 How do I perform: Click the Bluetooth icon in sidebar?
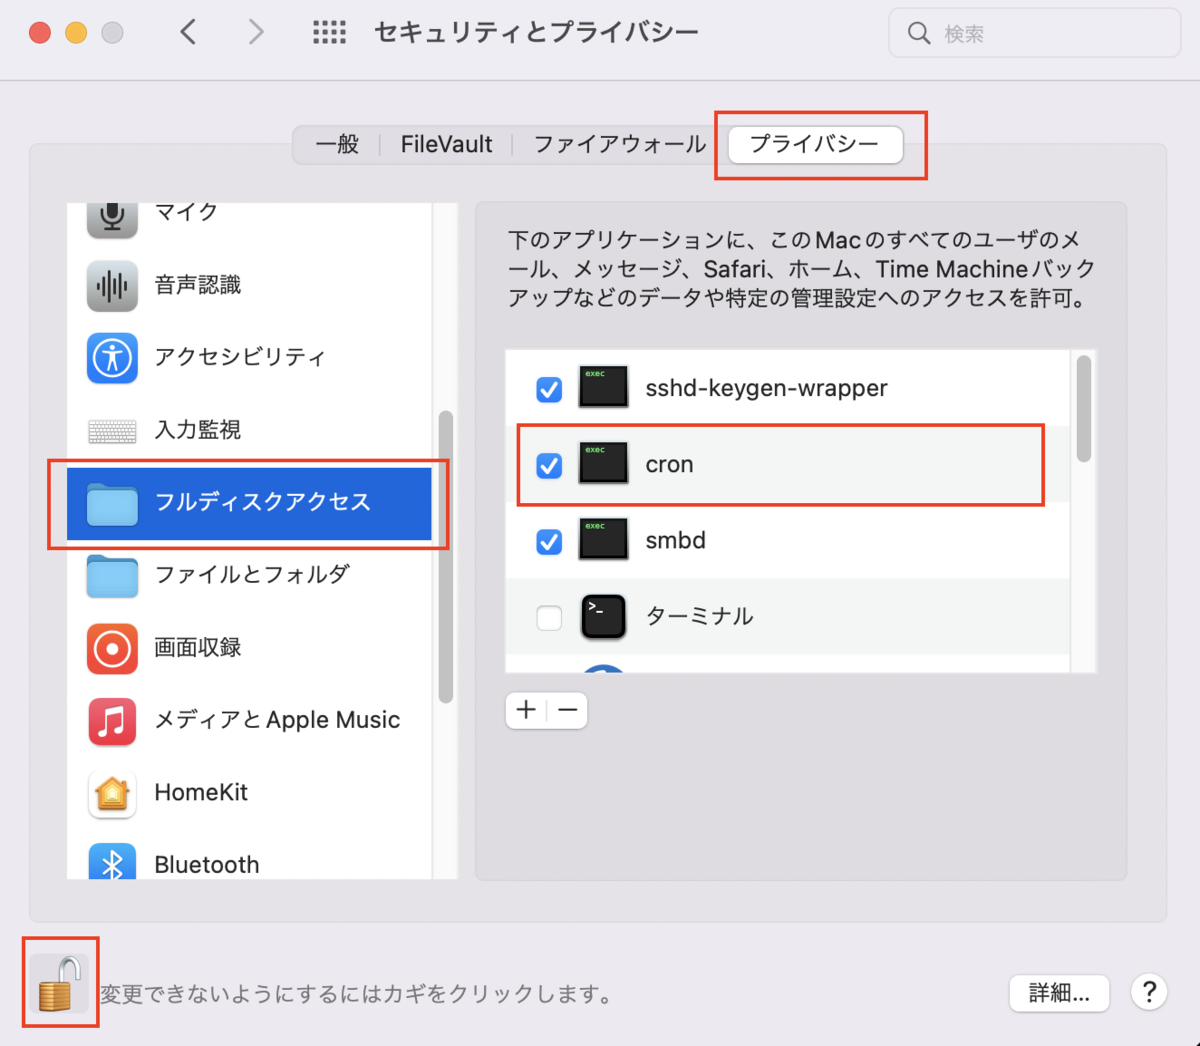(112, 862)
